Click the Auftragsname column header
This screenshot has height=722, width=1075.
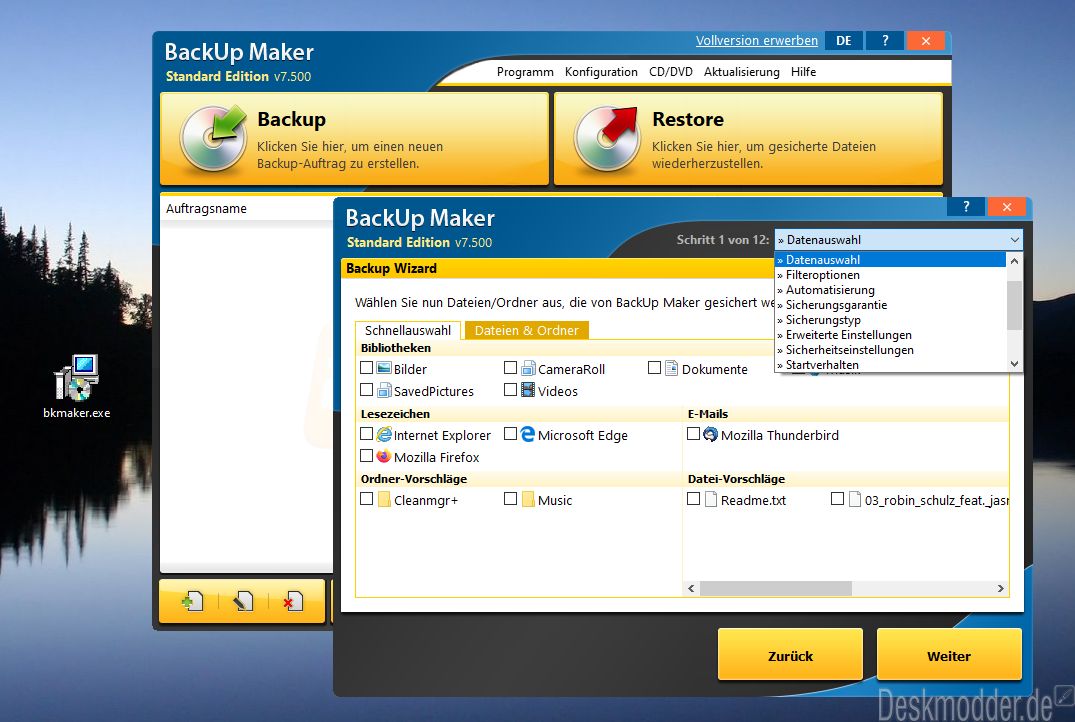click(247, 208)
